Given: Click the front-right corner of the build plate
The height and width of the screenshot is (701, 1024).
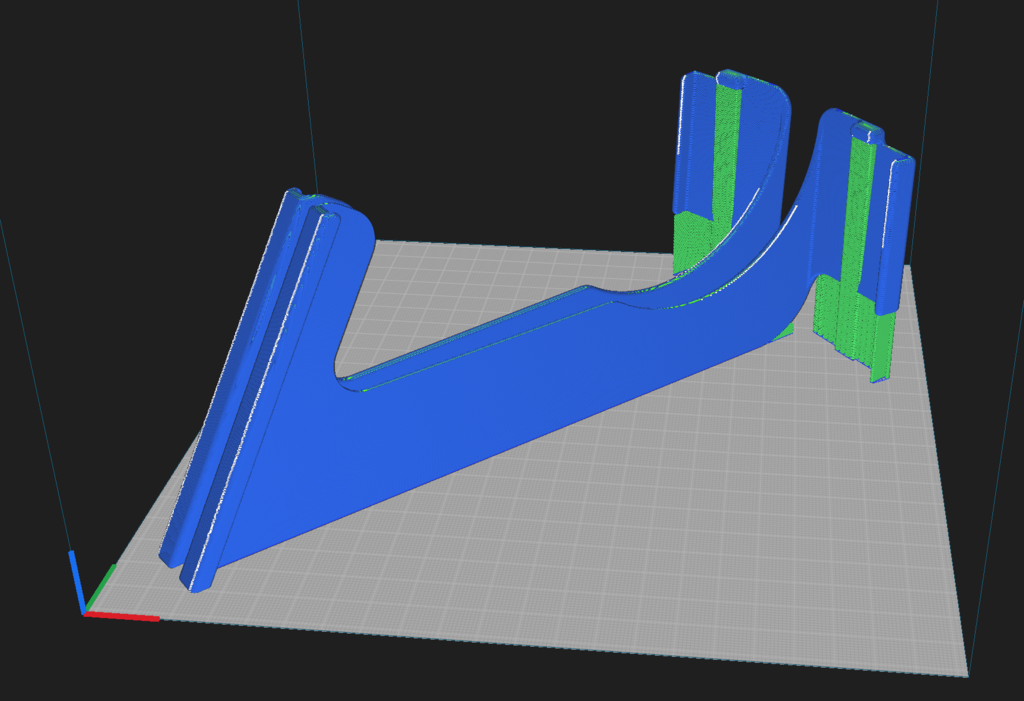Looking at the screenshot, I should click(965, 673).
